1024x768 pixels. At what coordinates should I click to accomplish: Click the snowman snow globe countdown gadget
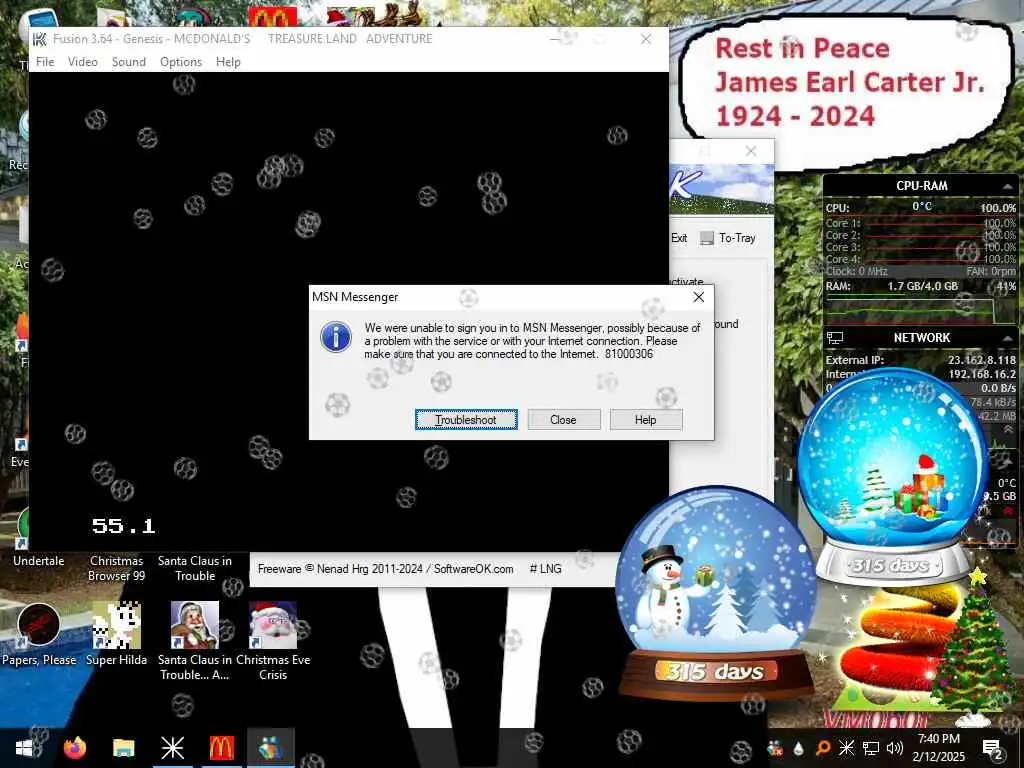click(716, 594)
